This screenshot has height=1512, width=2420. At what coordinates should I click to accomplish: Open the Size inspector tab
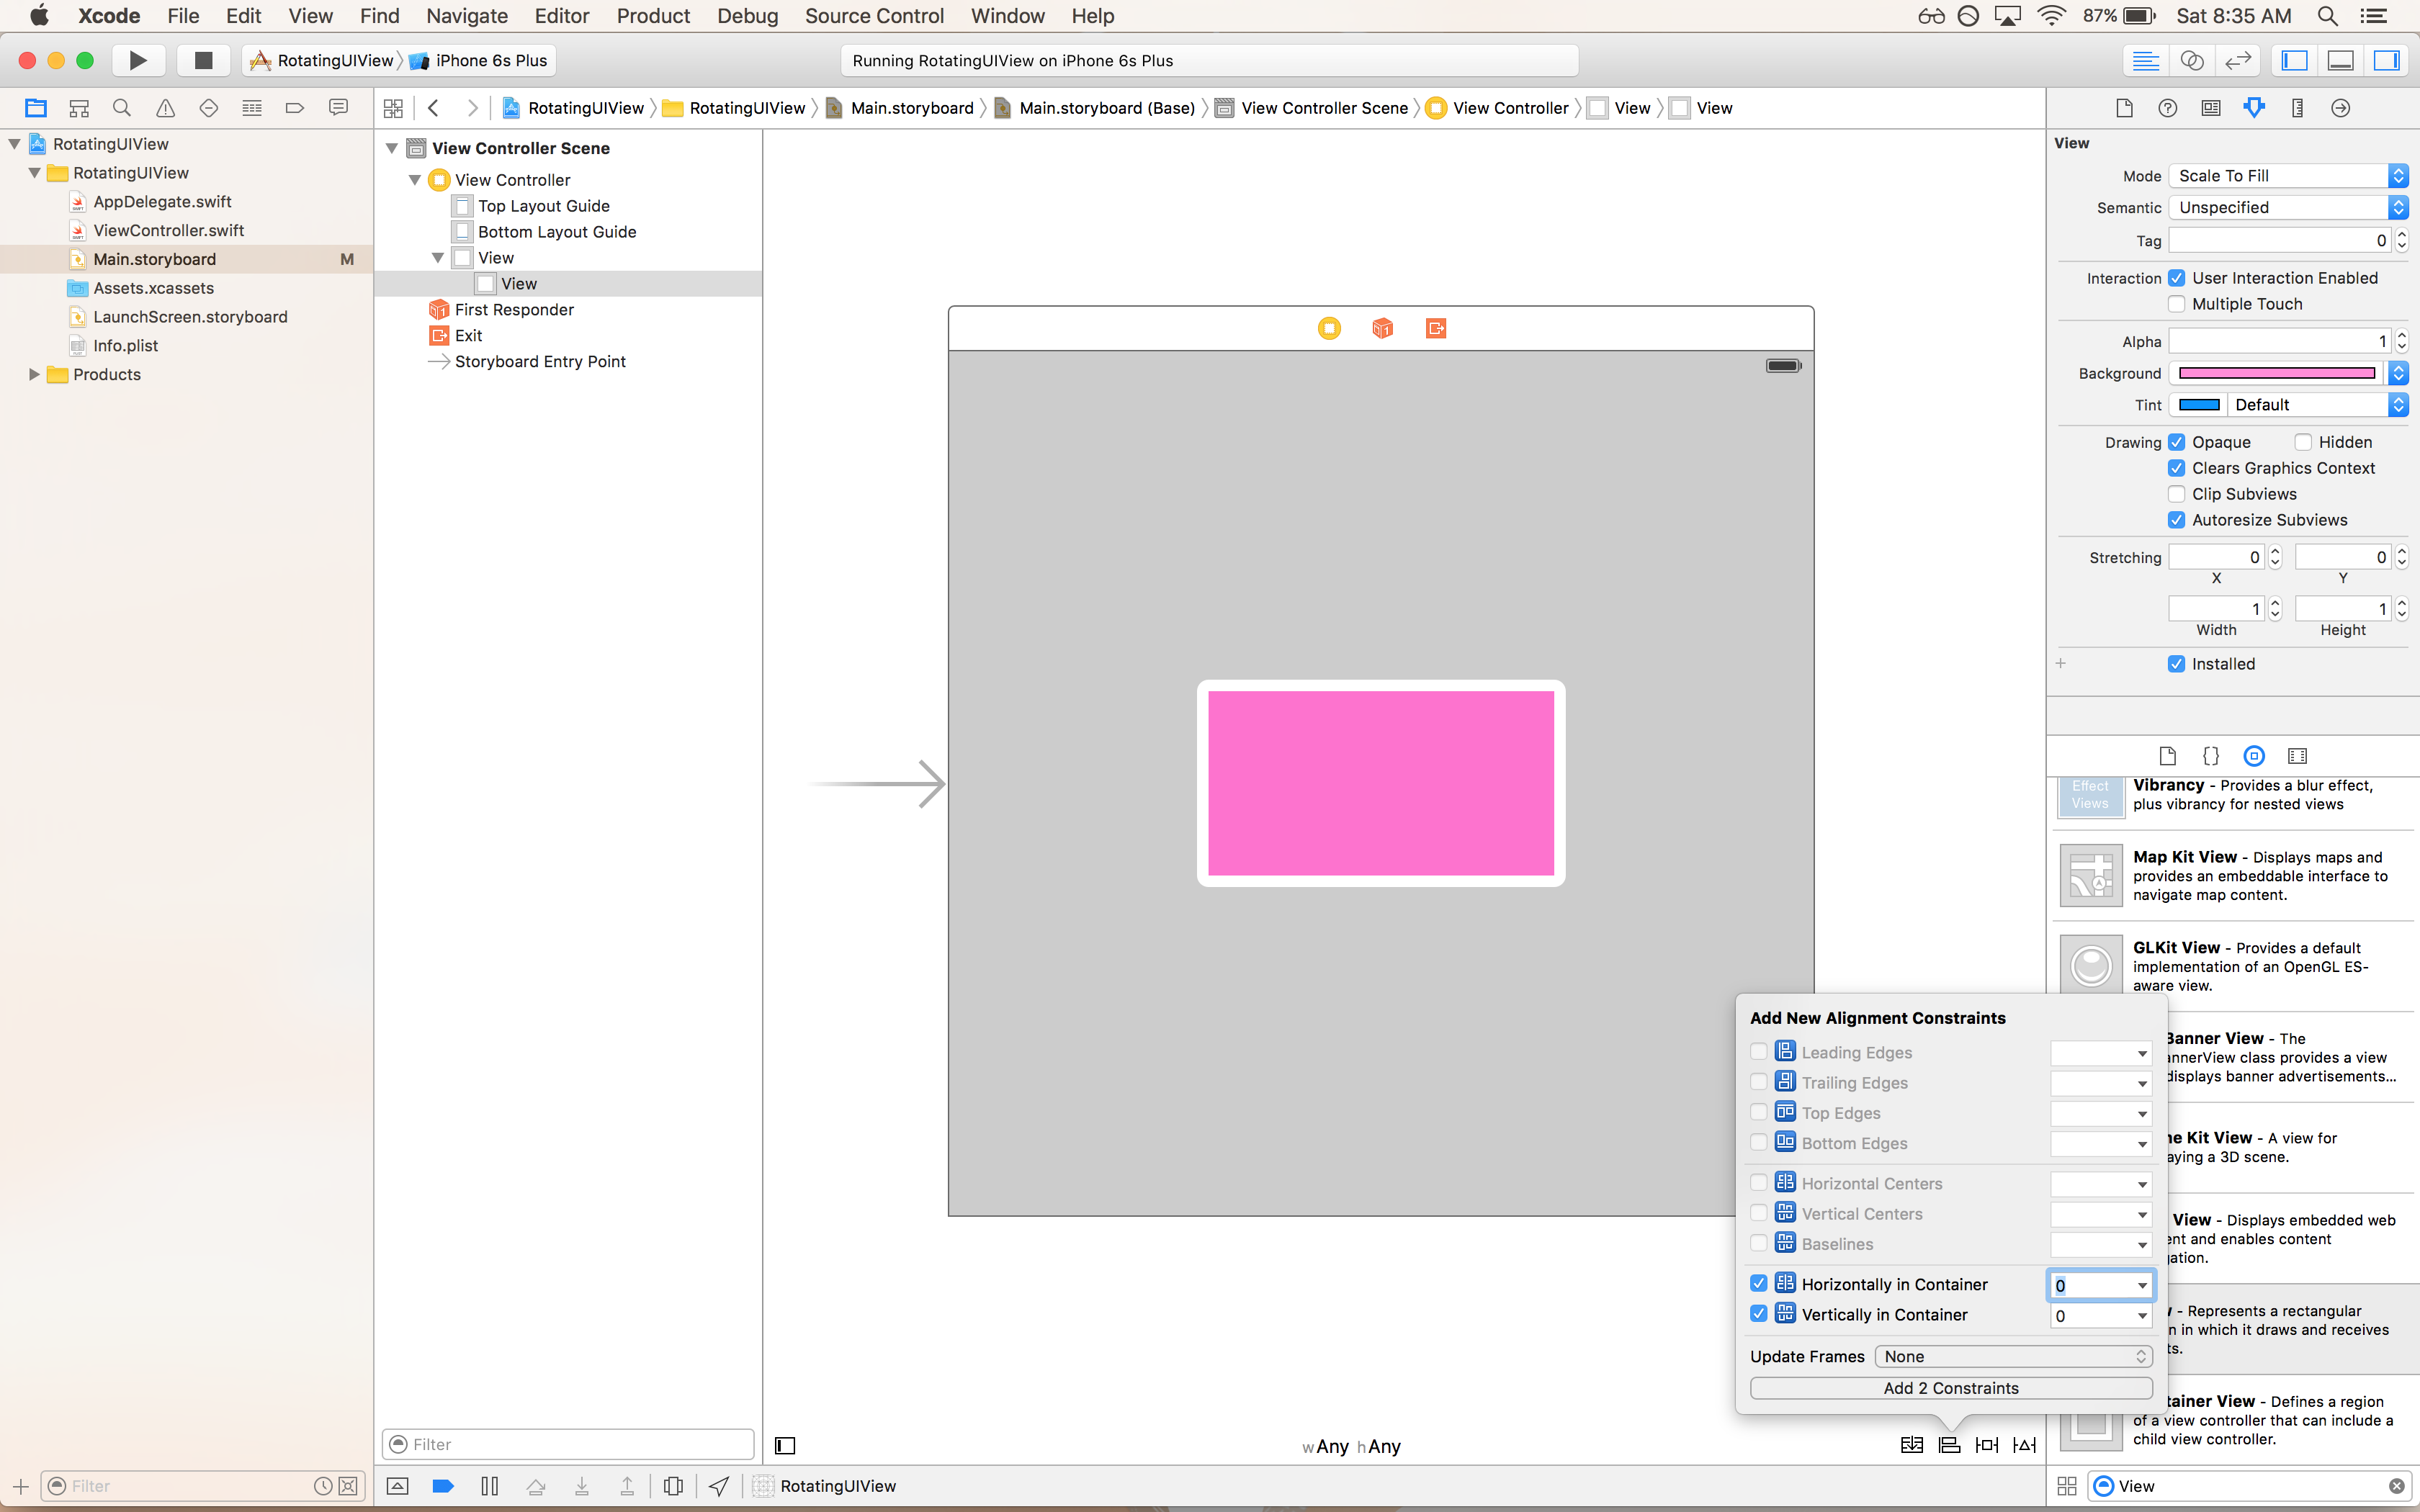click(2297, 108)
